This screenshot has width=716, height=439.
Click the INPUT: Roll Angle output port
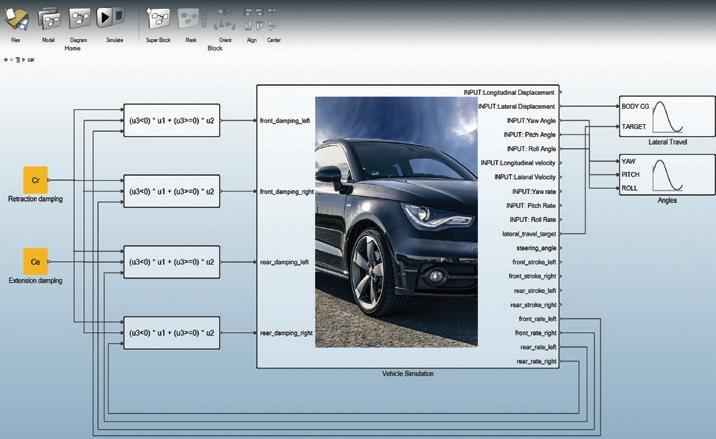coord(532,149)
